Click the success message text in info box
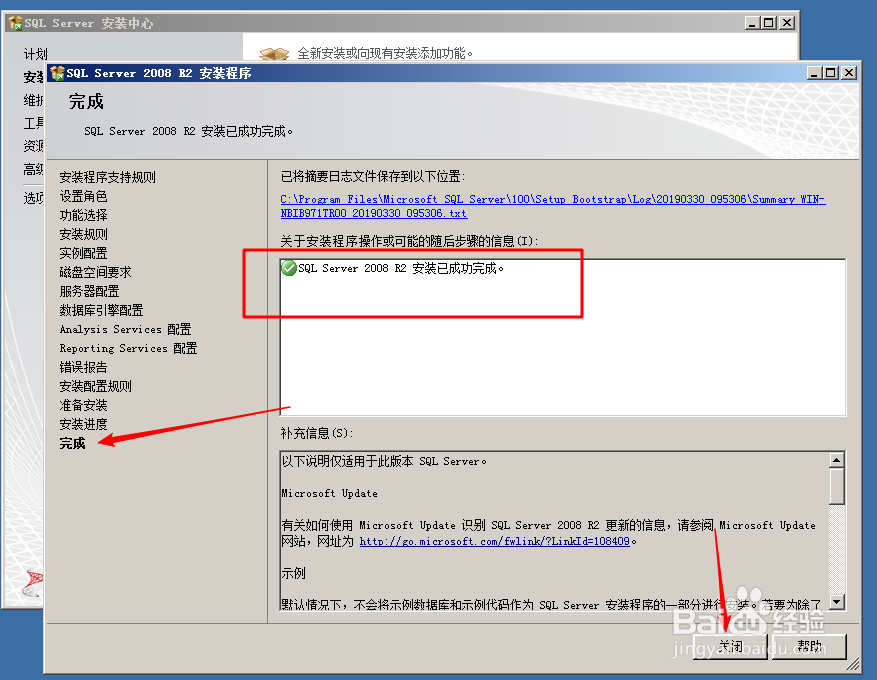 point(401,268)
